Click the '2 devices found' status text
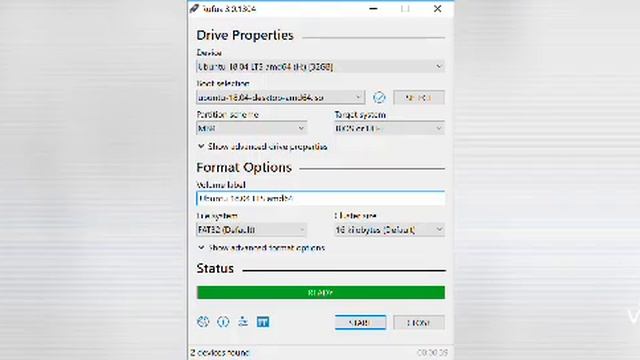640x360 pixels. (220, 353)
